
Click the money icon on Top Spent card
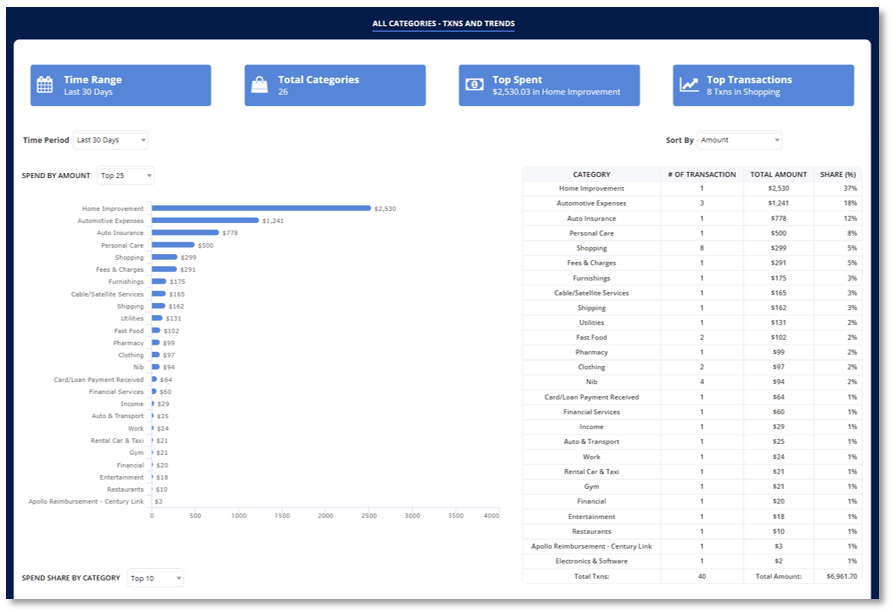(x=474, y=84)
